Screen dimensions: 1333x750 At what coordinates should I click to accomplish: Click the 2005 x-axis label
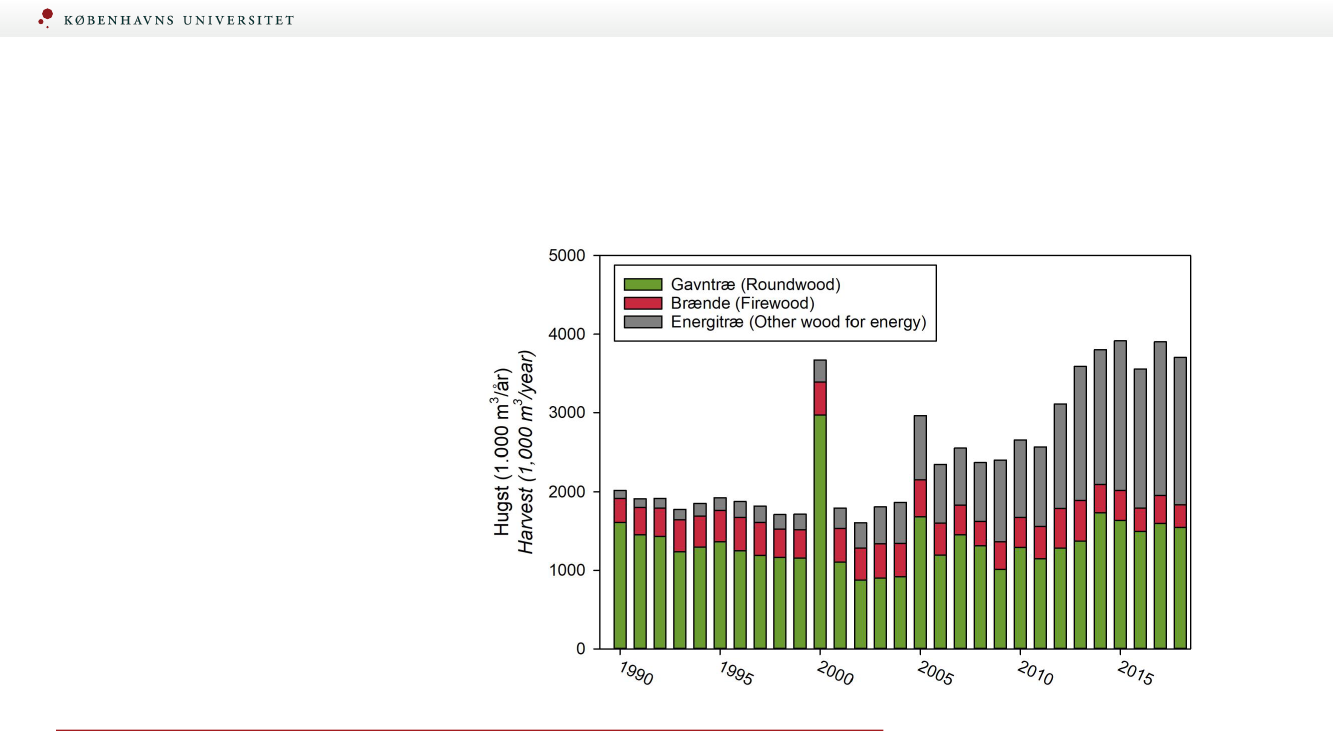pyautogui.click(x=935, y=673)
